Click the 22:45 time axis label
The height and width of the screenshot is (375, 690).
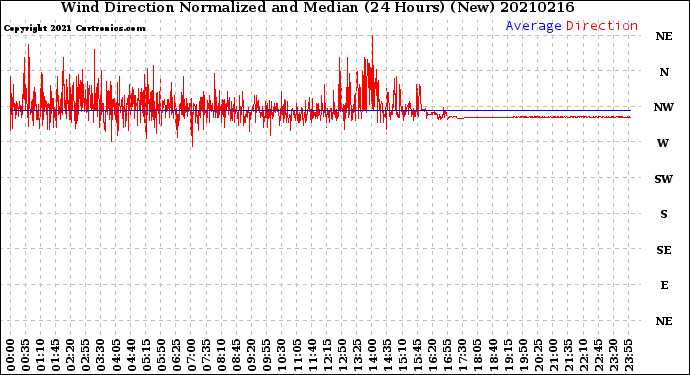click(598, 355)
